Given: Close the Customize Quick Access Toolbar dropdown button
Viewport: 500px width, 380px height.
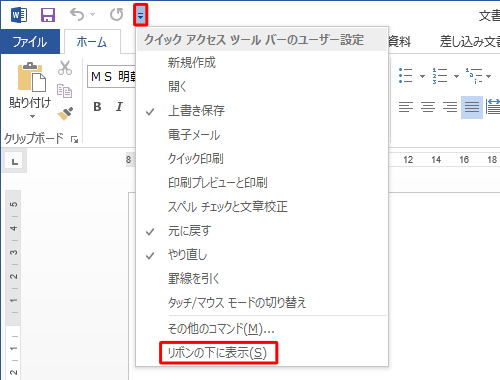Looking at the screenshot, I should coord(140,15).
